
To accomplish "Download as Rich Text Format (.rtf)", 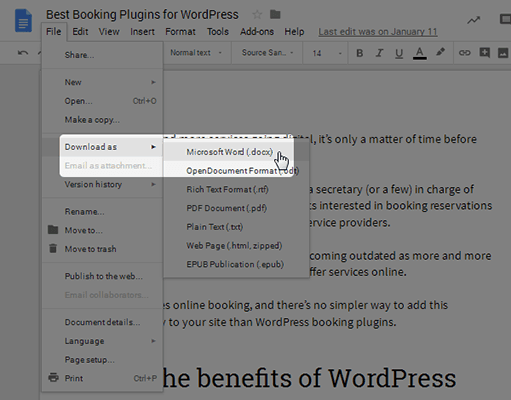I will (236, 189).
